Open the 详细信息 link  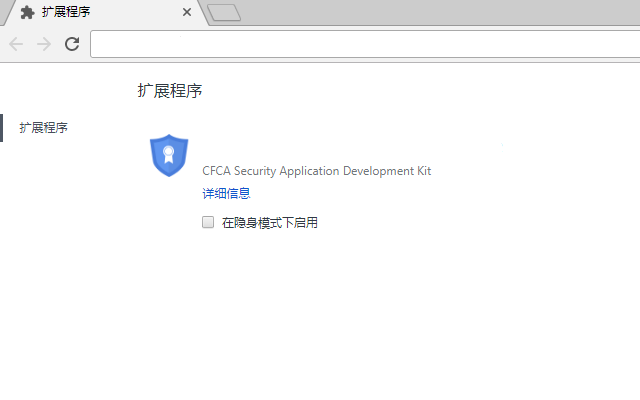(x=226, y=193)
